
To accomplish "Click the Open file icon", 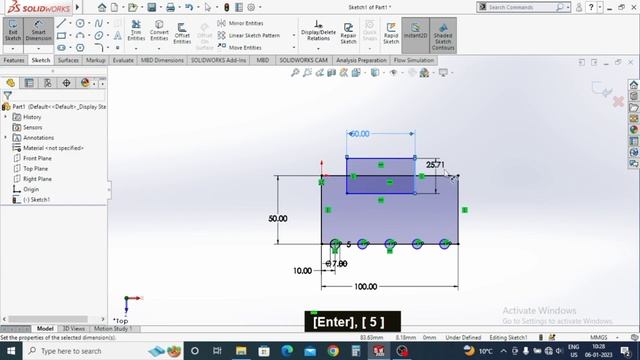I will pos(132,7).
